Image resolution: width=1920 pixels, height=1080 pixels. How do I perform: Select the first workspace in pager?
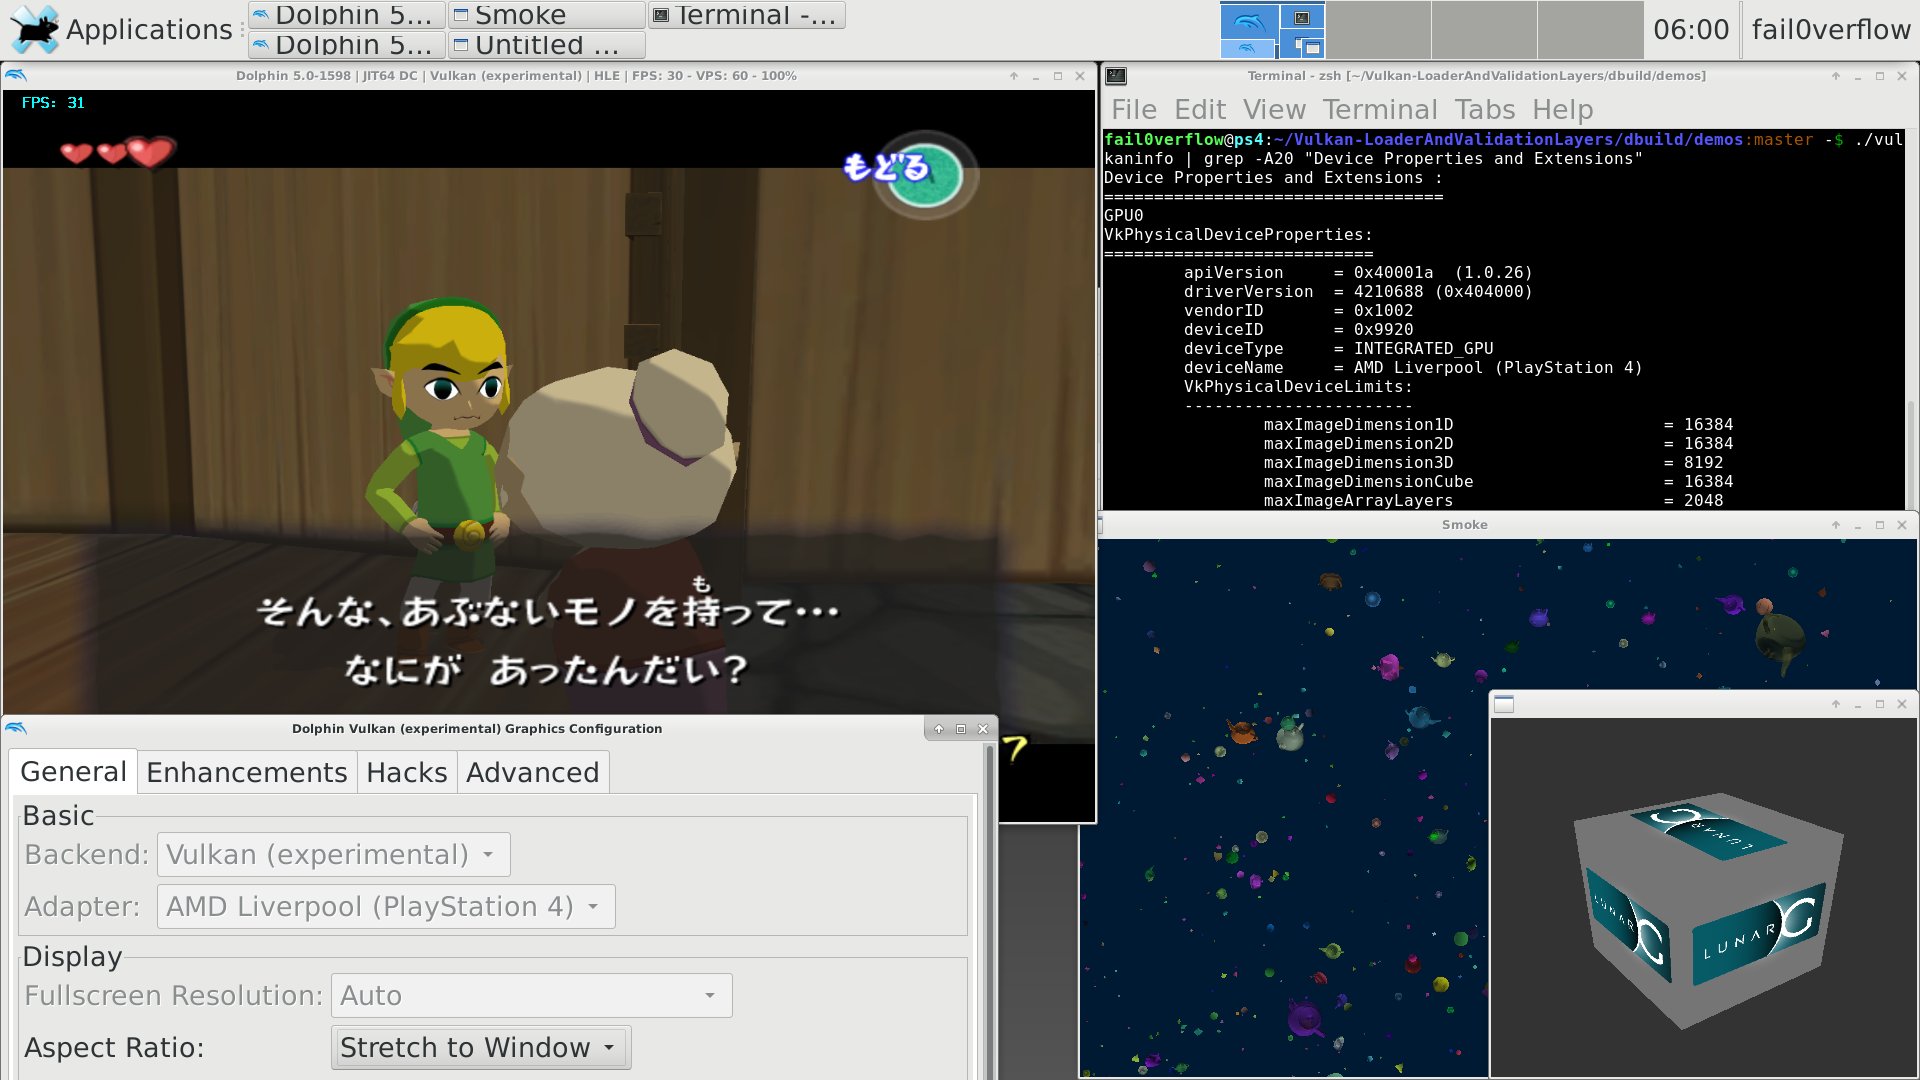click(x=1272, y=30)
